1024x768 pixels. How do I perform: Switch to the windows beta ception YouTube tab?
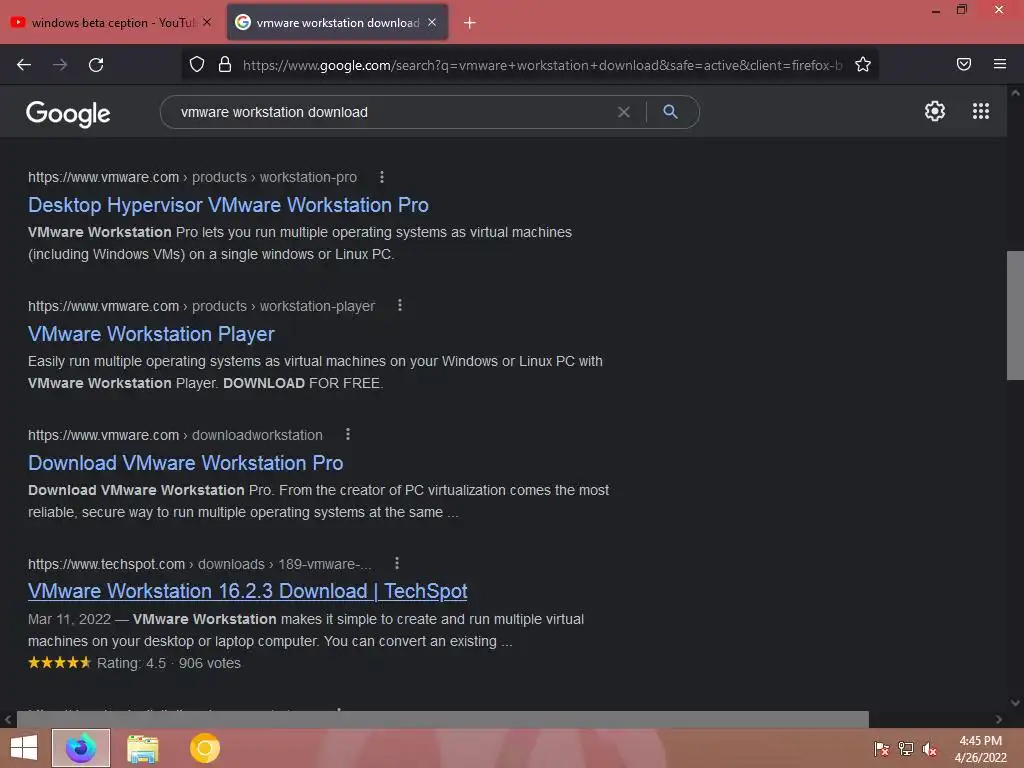[x=112, y=23]
